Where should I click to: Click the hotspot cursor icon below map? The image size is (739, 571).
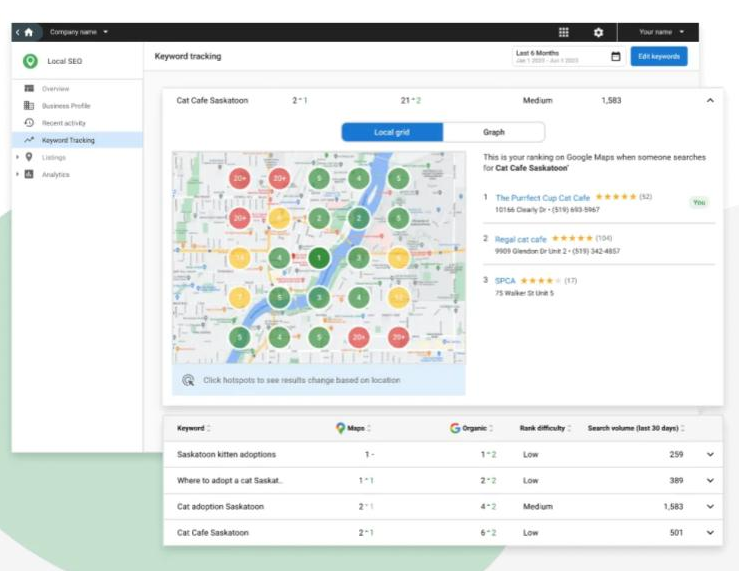click(x=188, y=380)
